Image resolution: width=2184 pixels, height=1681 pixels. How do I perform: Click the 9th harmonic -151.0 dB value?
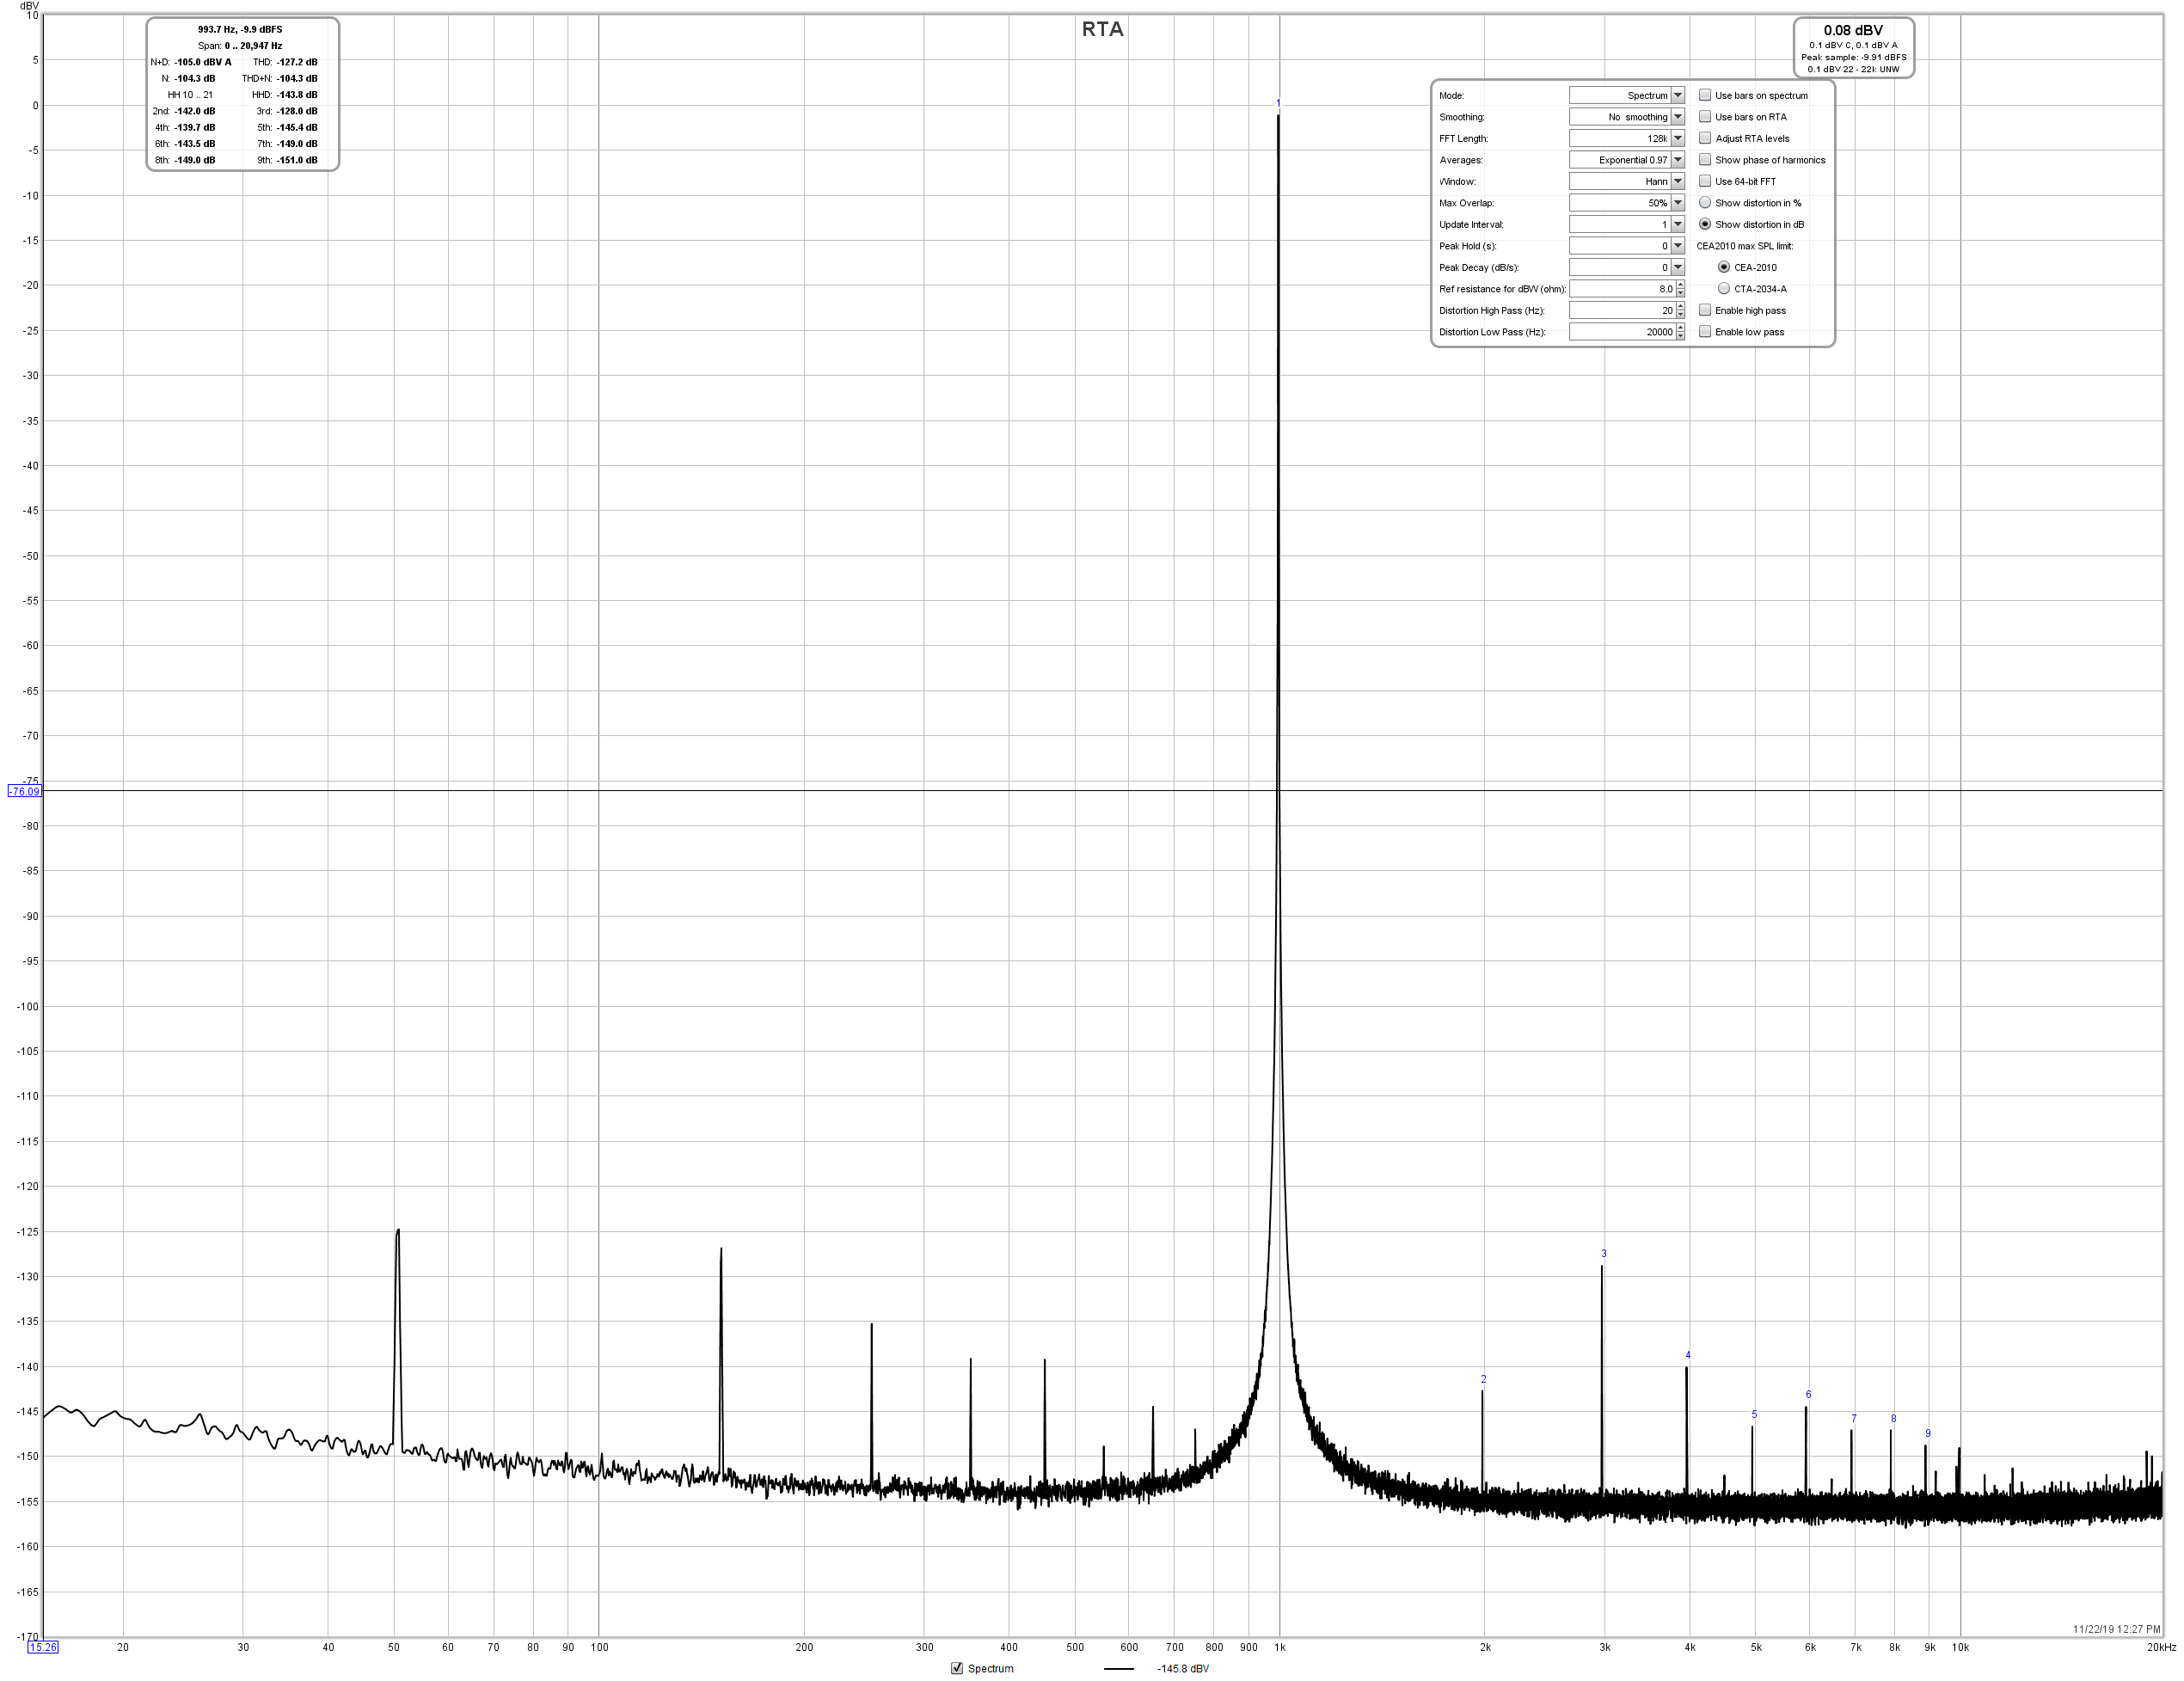297,160
